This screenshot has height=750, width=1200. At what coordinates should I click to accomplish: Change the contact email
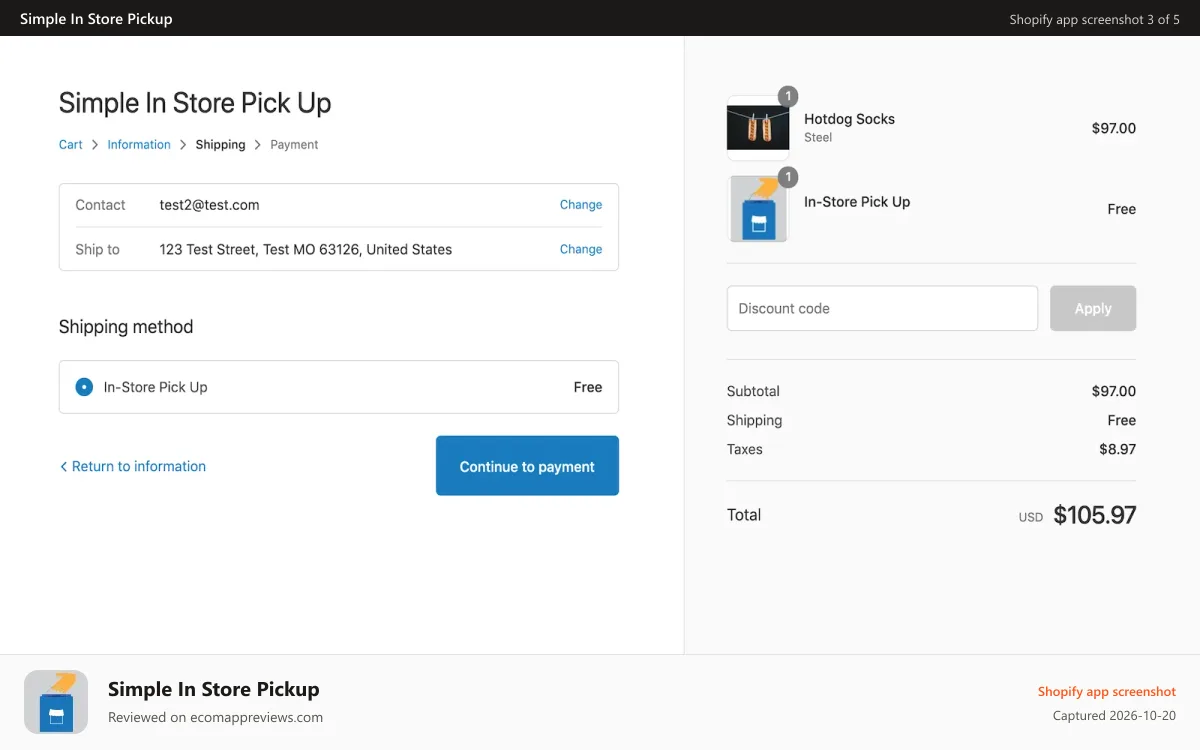[x=581, y=205]
